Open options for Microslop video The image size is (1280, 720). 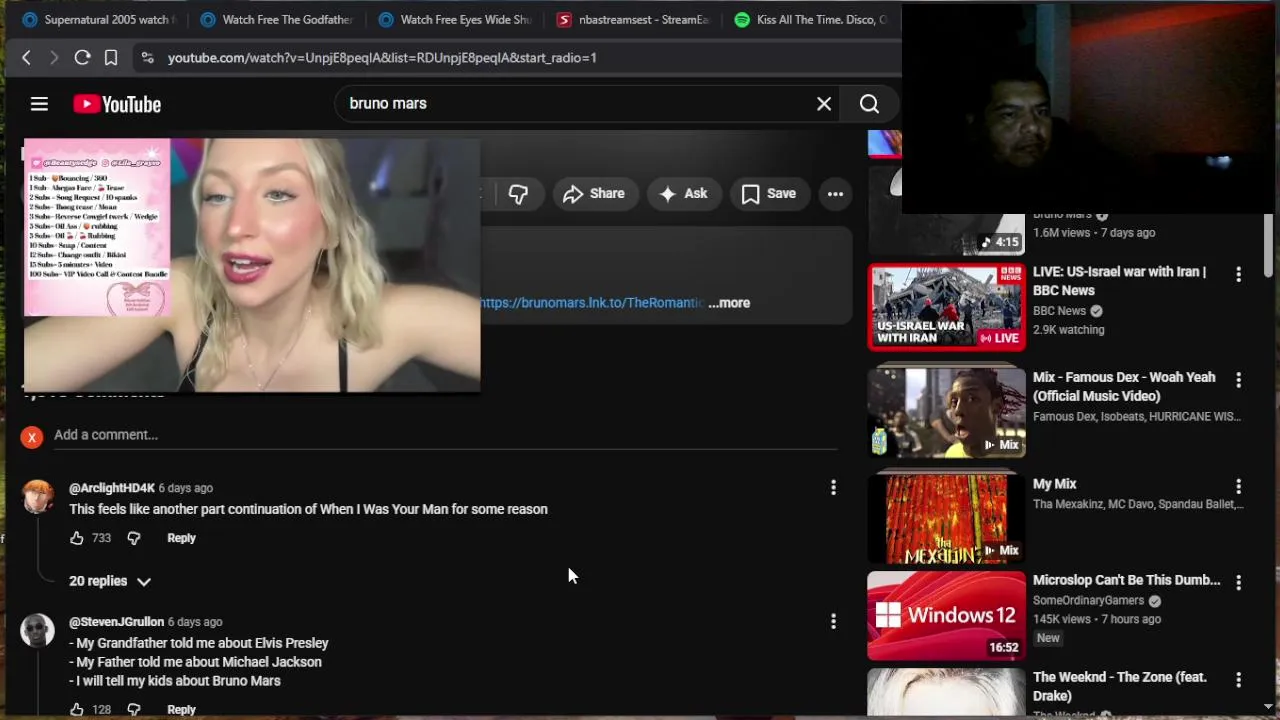coord(1238,582)
